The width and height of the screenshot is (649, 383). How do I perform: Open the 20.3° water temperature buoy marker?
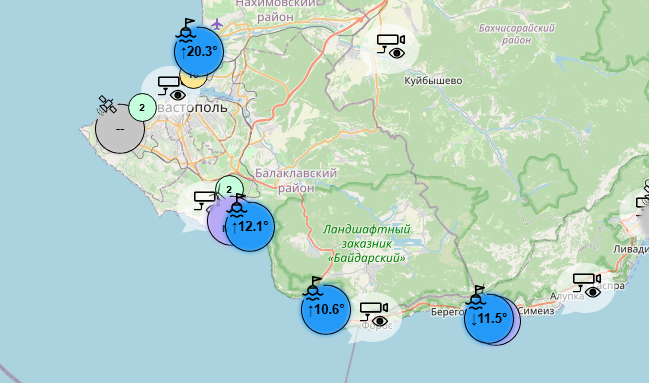click(x=199, y=51)
